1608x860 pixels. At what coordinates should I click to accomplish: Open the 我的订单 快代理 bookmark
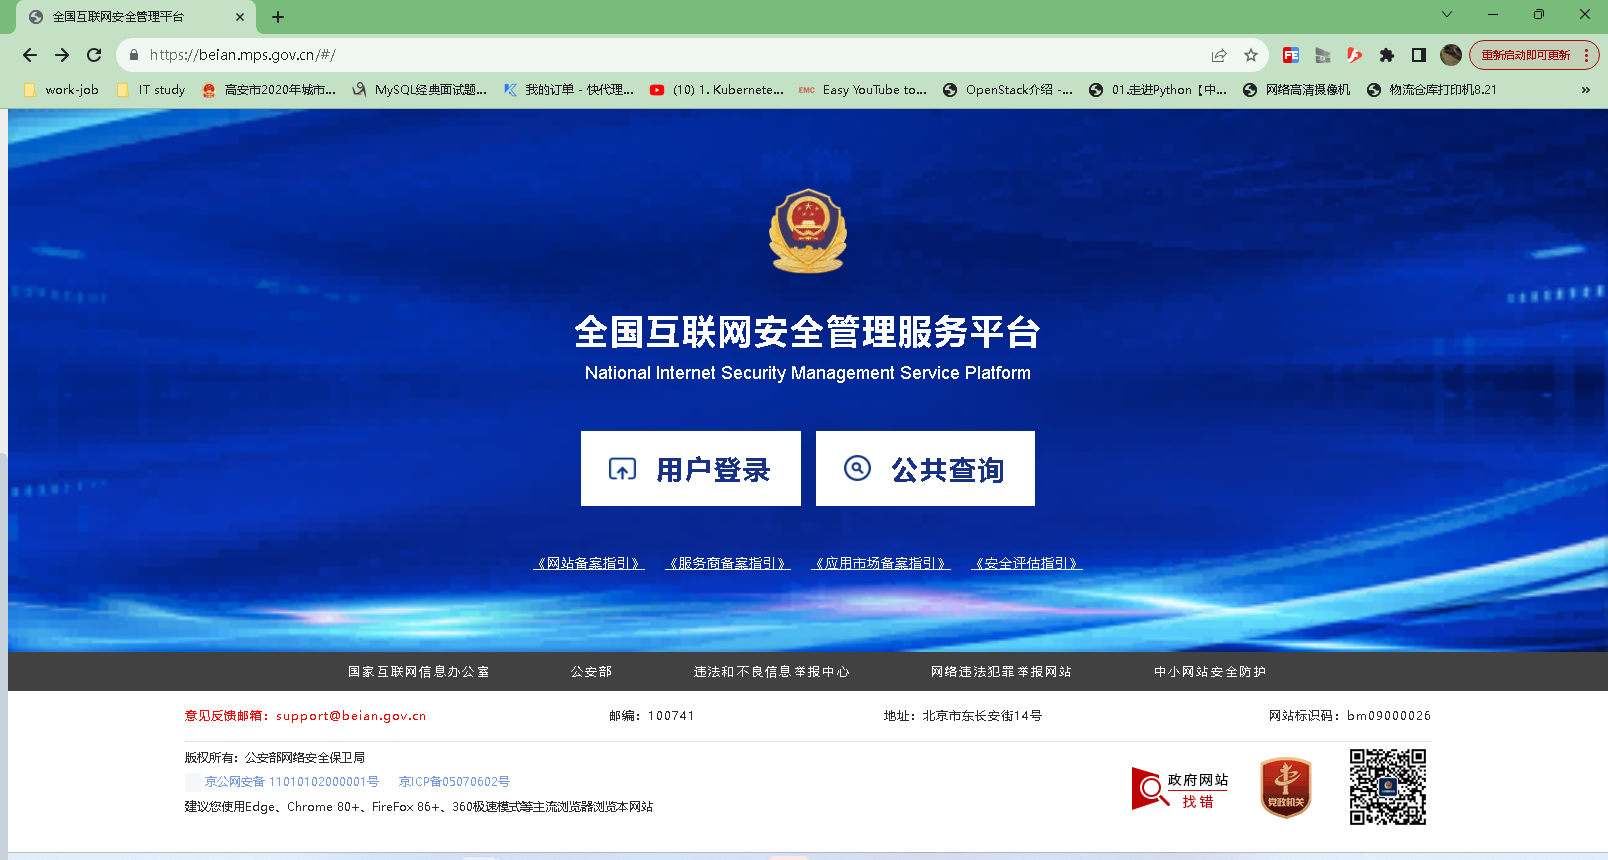click(x=569, y=90)
